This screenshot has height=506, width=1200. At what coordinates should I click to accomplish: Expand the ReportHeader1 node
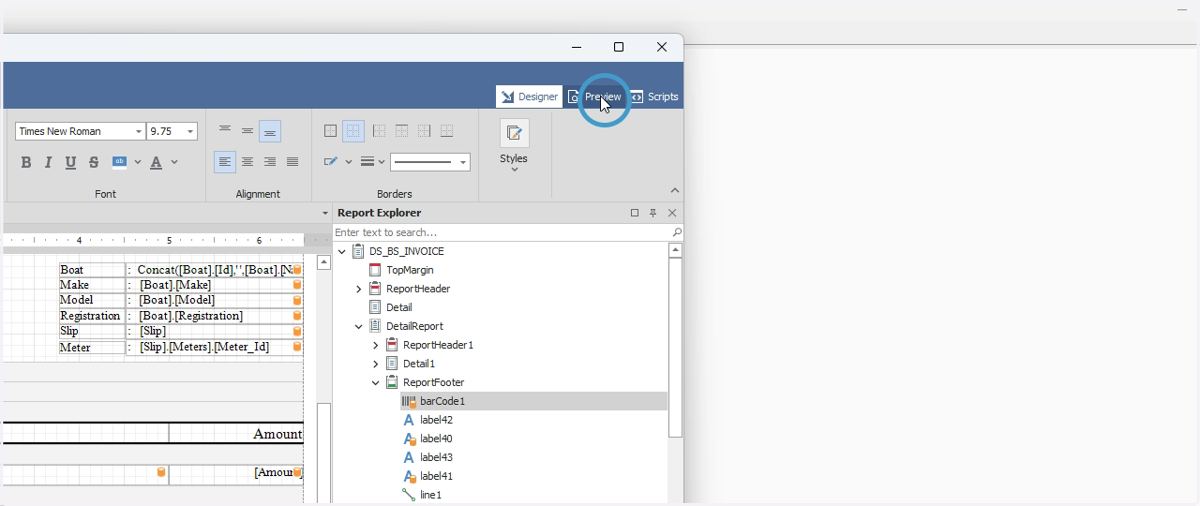click(376, 345)
